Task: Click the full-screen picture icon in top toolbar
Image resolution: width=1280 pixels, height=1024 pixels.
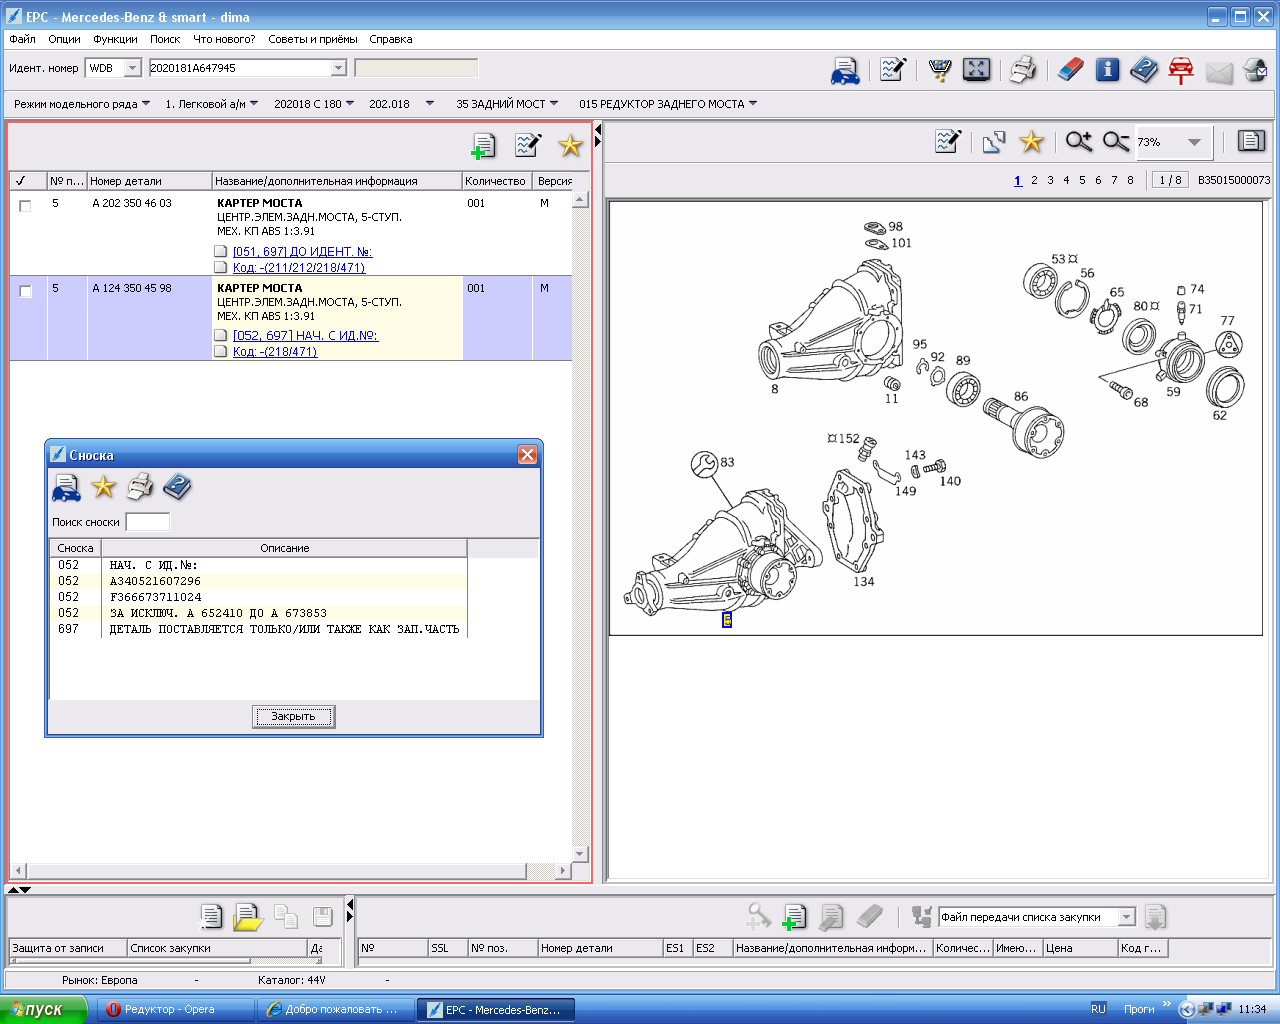Action: [x=976, y=69]
